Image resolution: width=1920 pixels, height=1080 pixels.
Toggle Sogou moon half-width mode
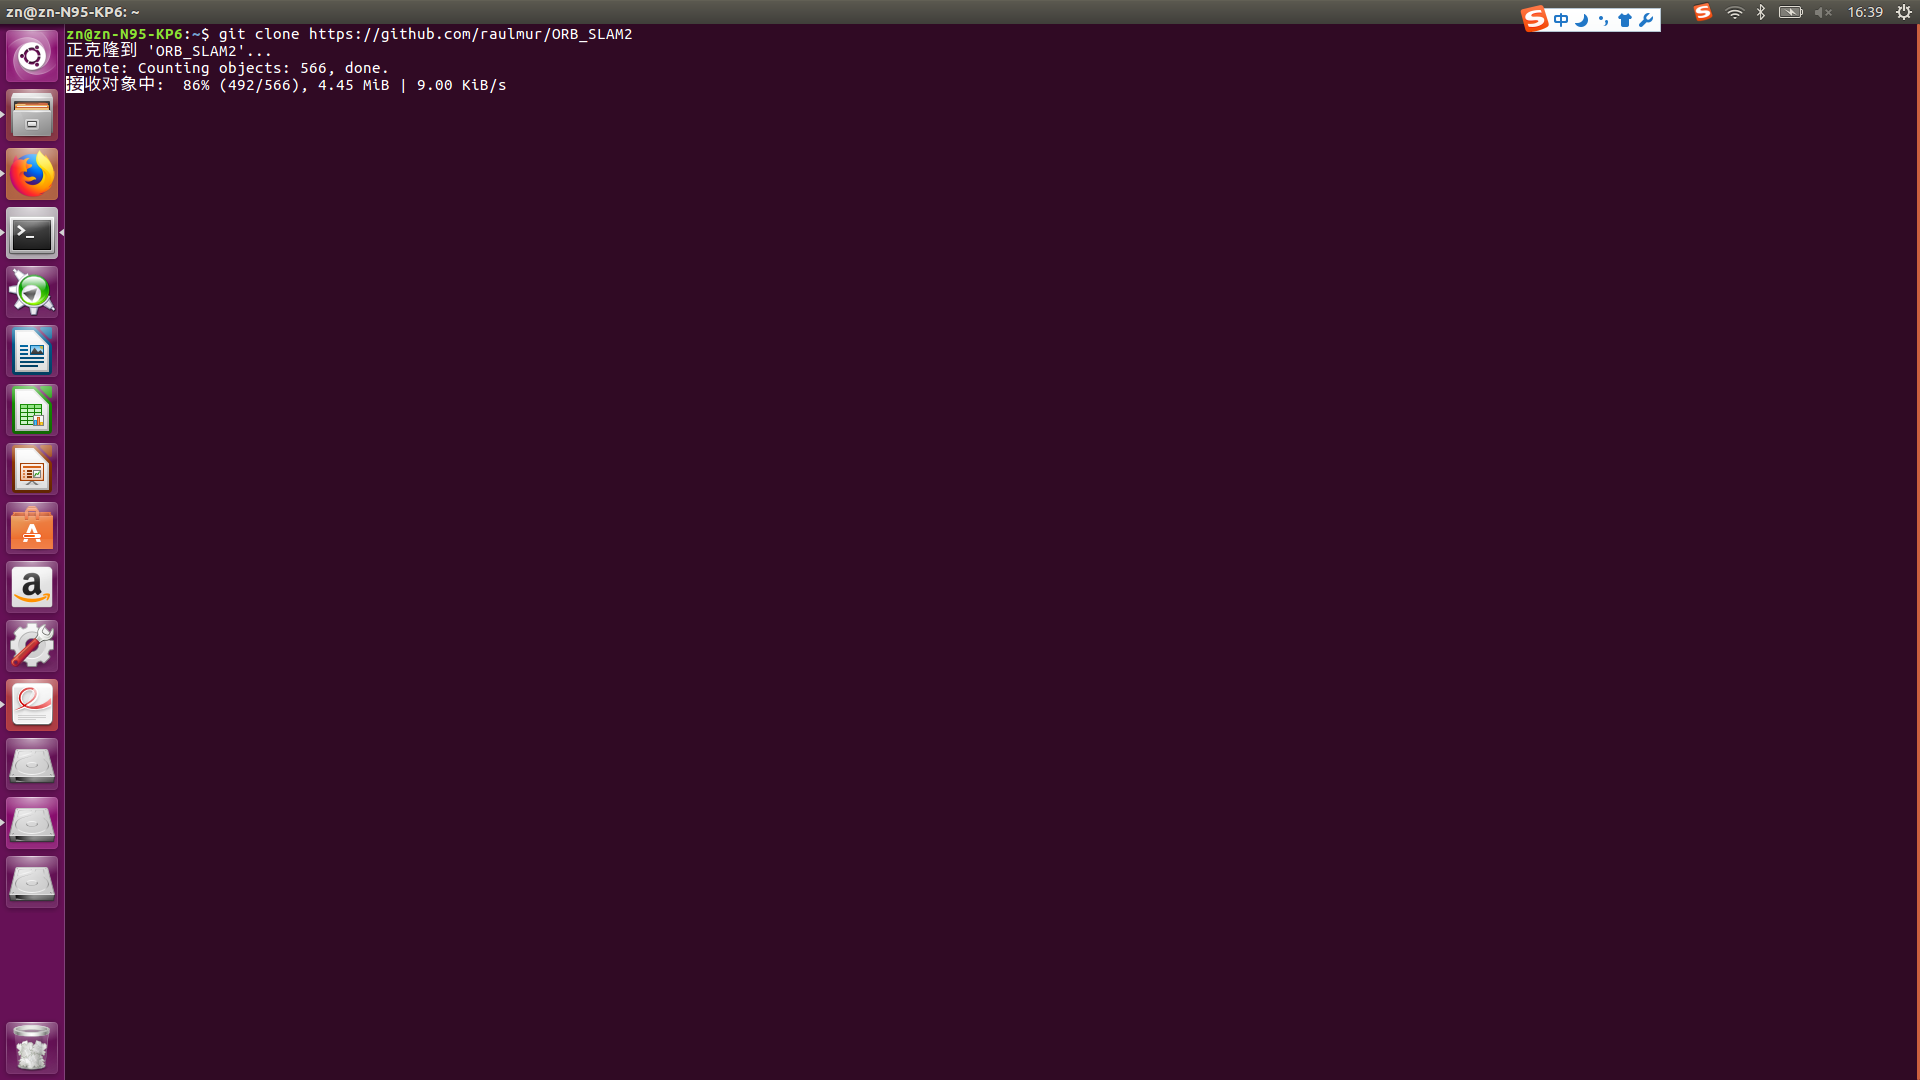click(x=1582, y=20)
